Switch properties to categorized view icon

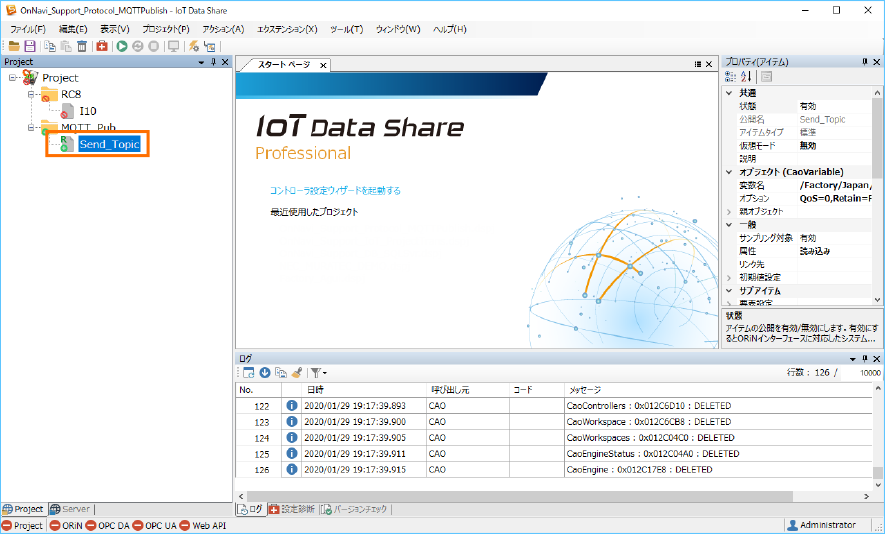click(x=730, y=77)
